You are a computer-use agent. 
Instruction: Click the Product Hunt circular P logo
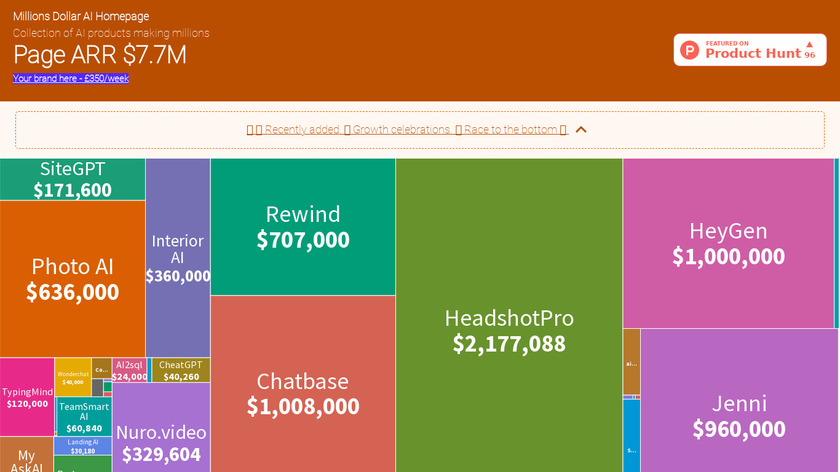coord(689,50)
